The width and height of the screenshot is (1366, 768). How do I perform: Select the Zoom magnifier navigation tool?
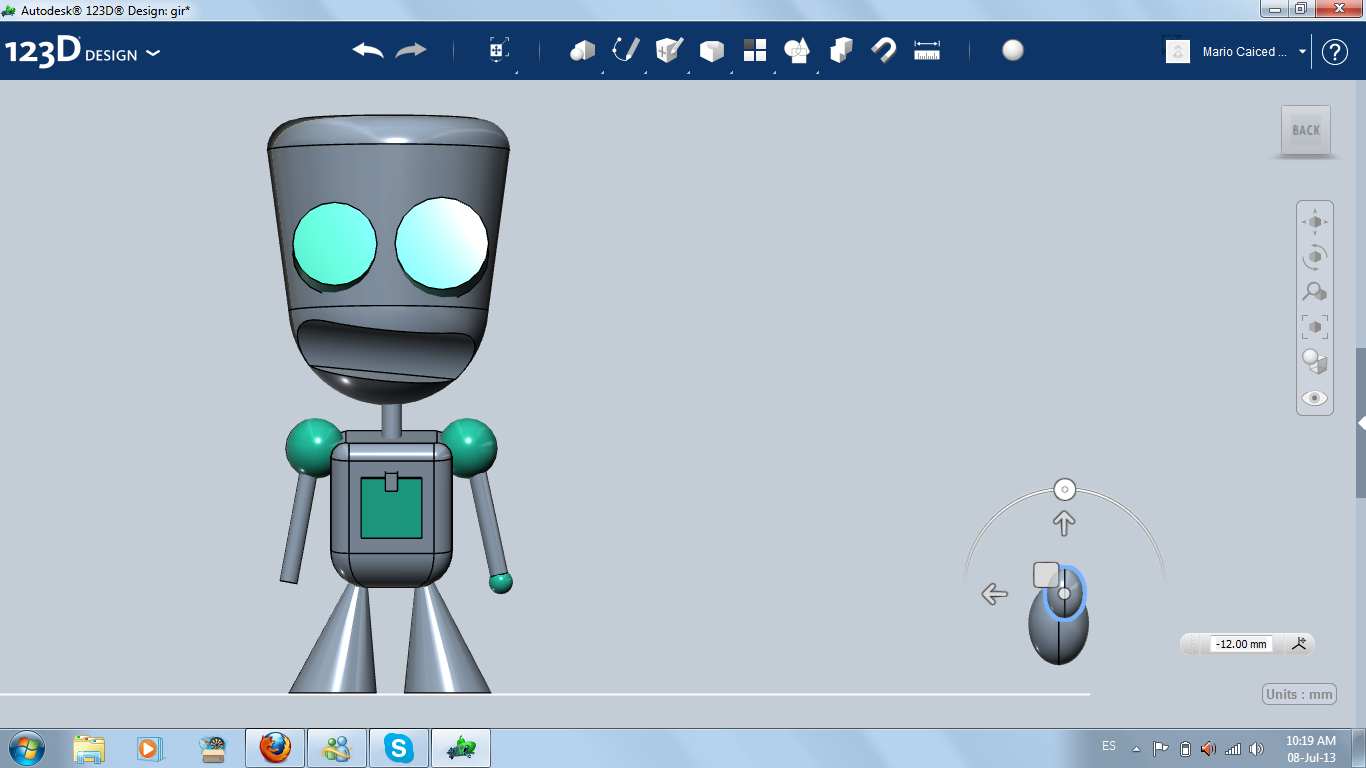[1315, 292]
